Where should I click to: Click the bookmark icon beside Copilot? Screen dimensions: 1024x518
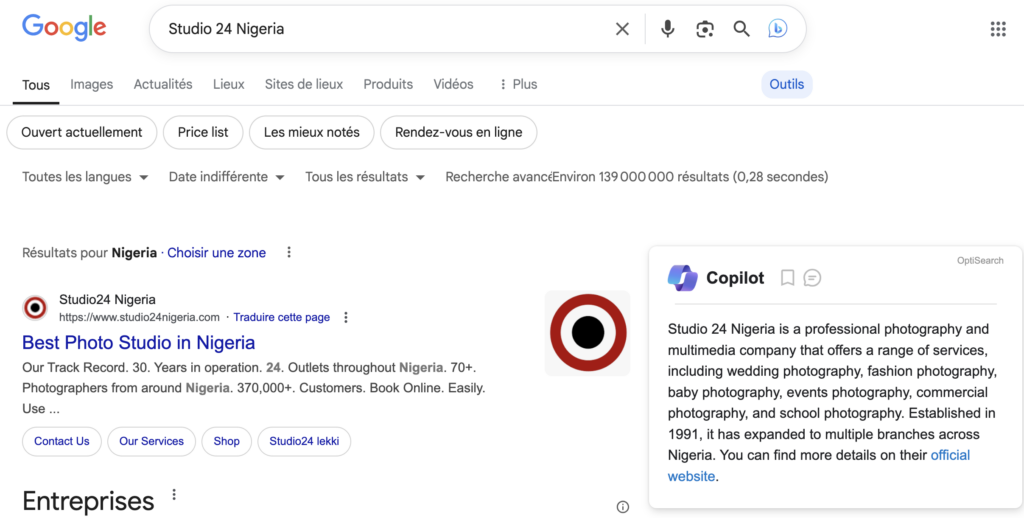(x=788, y=278)
